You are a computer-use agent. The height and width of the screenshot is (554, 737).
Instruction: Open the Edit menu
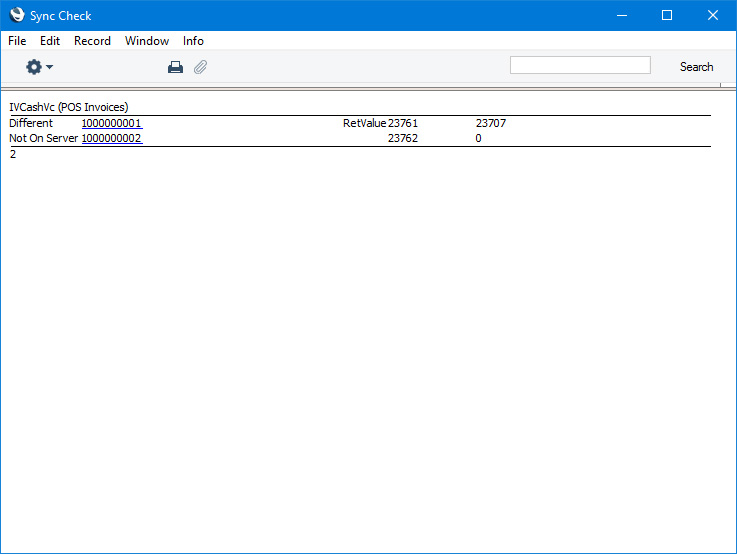click(x=50, y=41)
